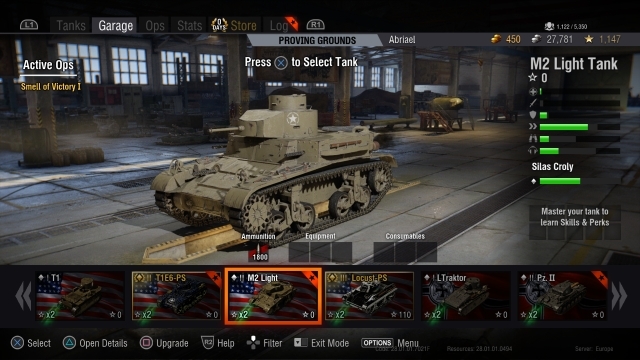The height and width of the screenshot is (360, 640).
Task: Expand tank carousel to the right
Action: [x=619, y=296]
